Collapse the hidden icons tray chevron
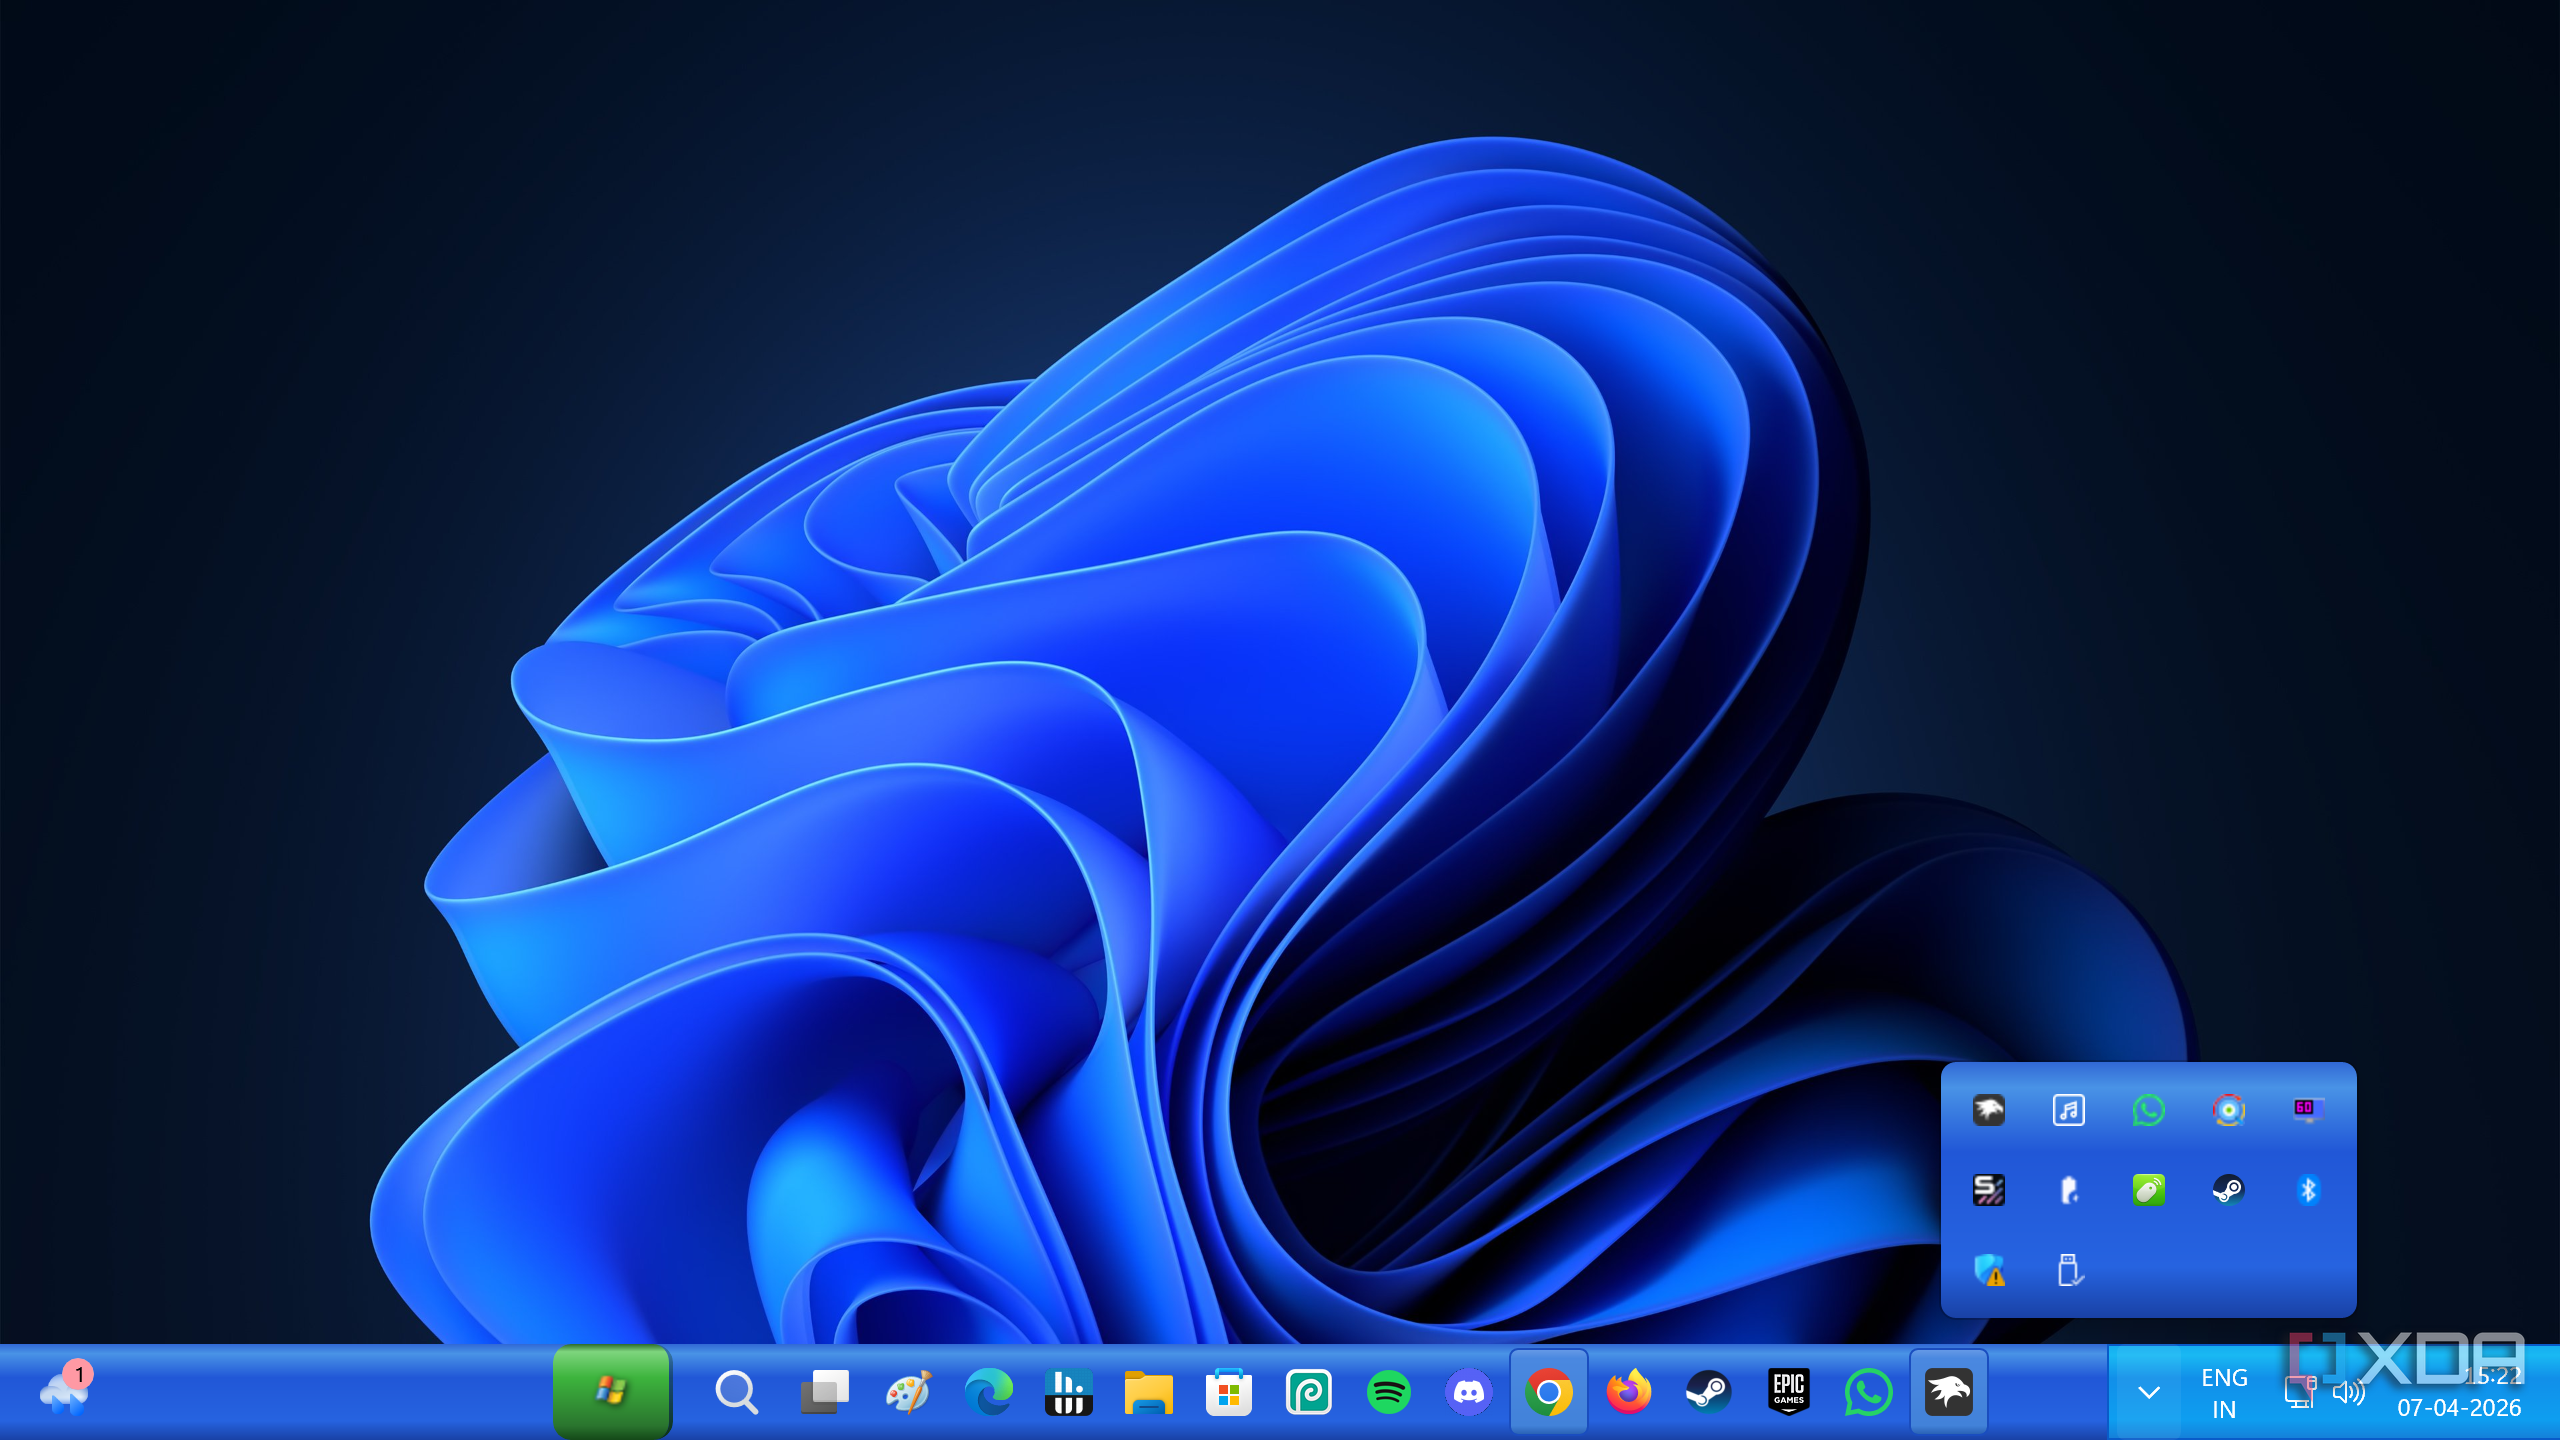Viewport: 2560px width, 1440px height. click(2148, 1392)
